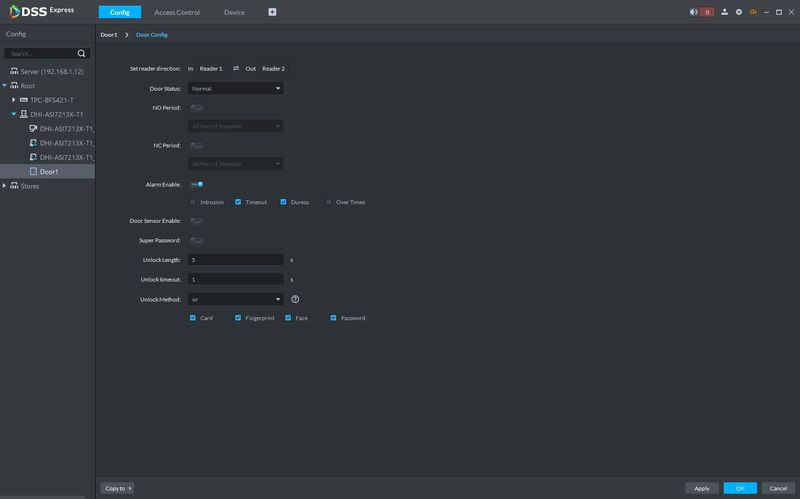
Task: Swap reader direction with arrows icon
Action: click(x=236, y=68)
